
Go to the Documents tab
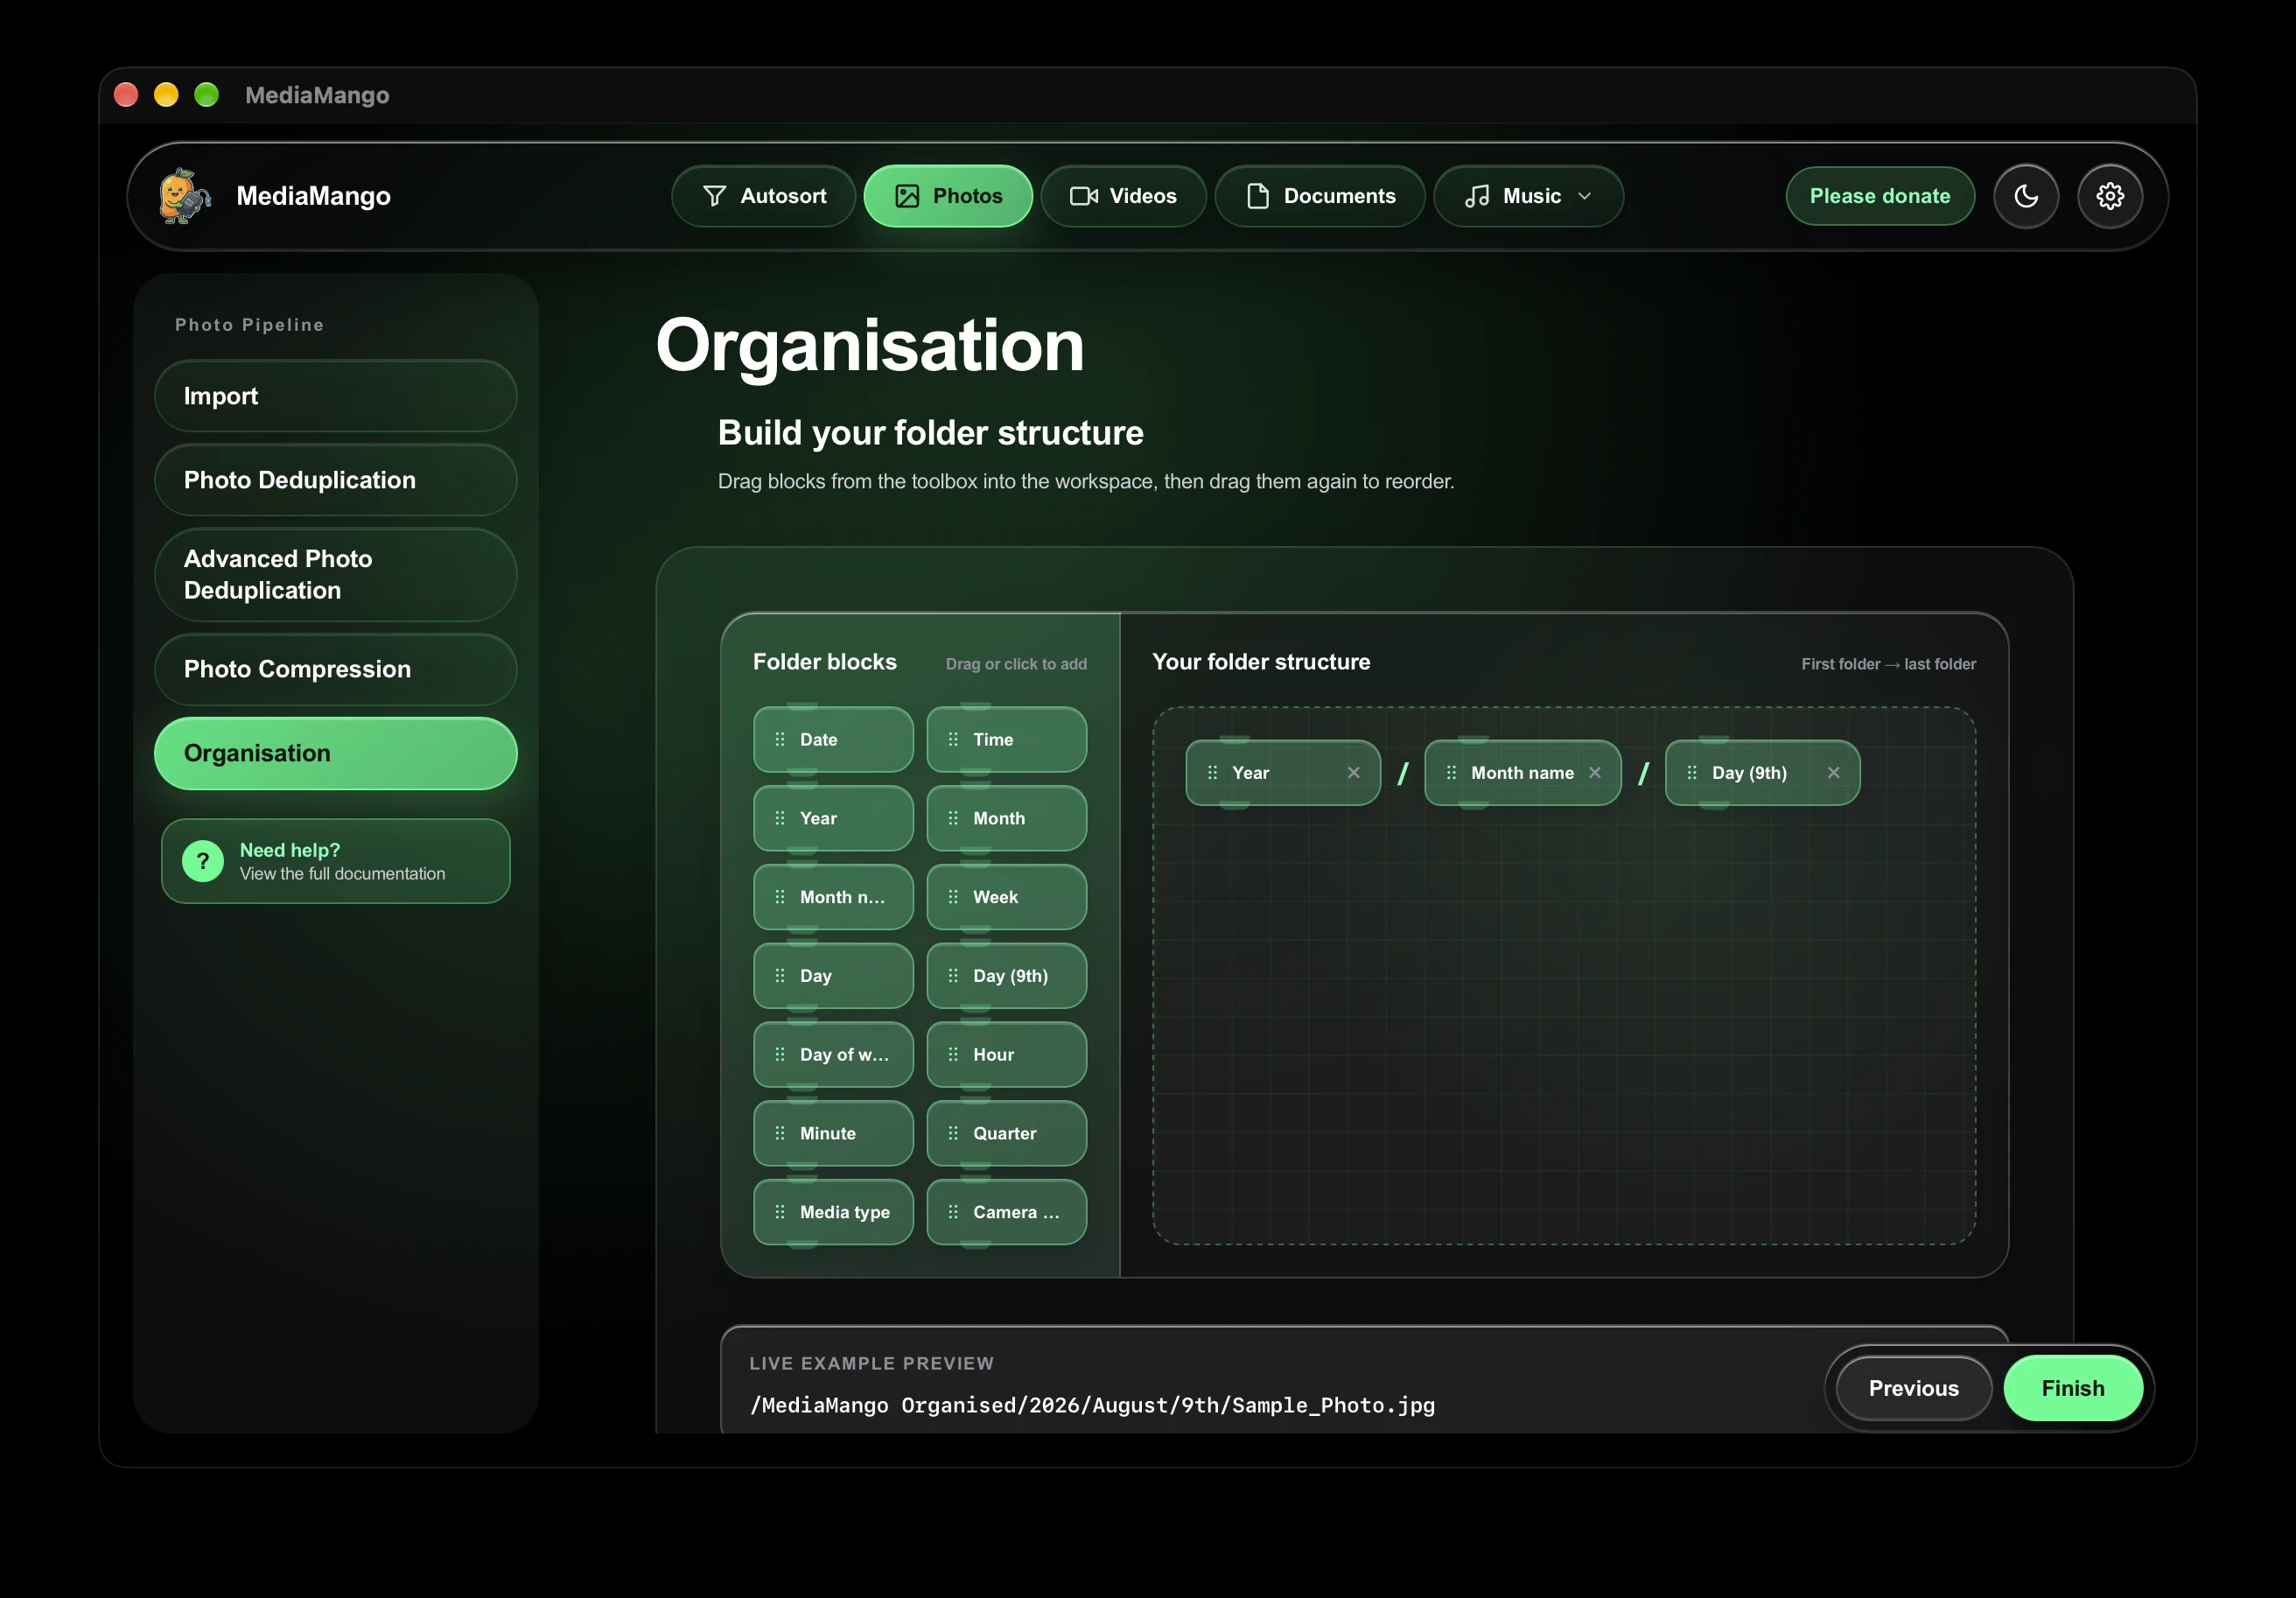coord(1320,196)
